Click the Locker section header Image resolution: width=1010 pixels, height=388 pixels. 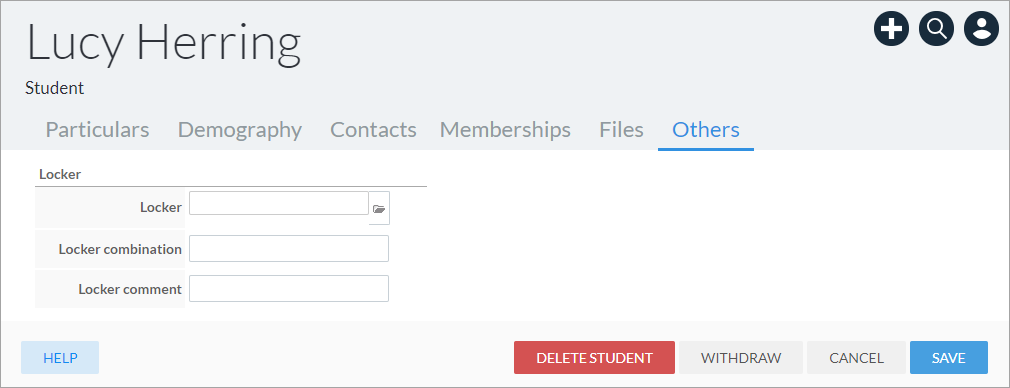60,174
